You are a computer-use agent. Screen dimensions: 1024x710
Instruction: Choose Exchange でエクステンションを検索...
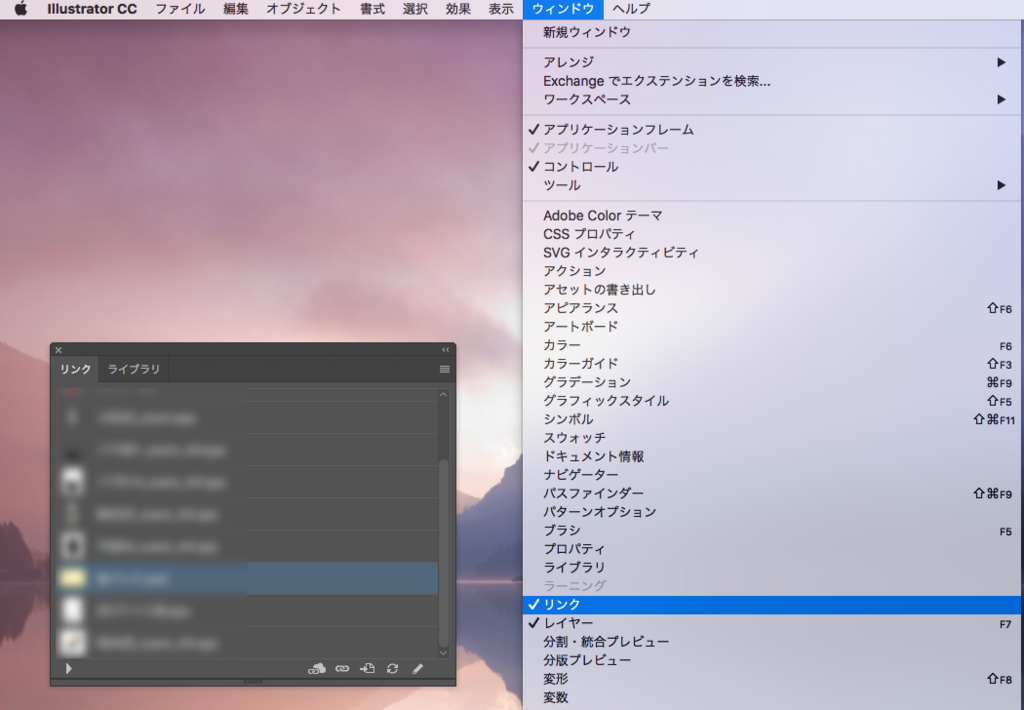tap(773, 81)
